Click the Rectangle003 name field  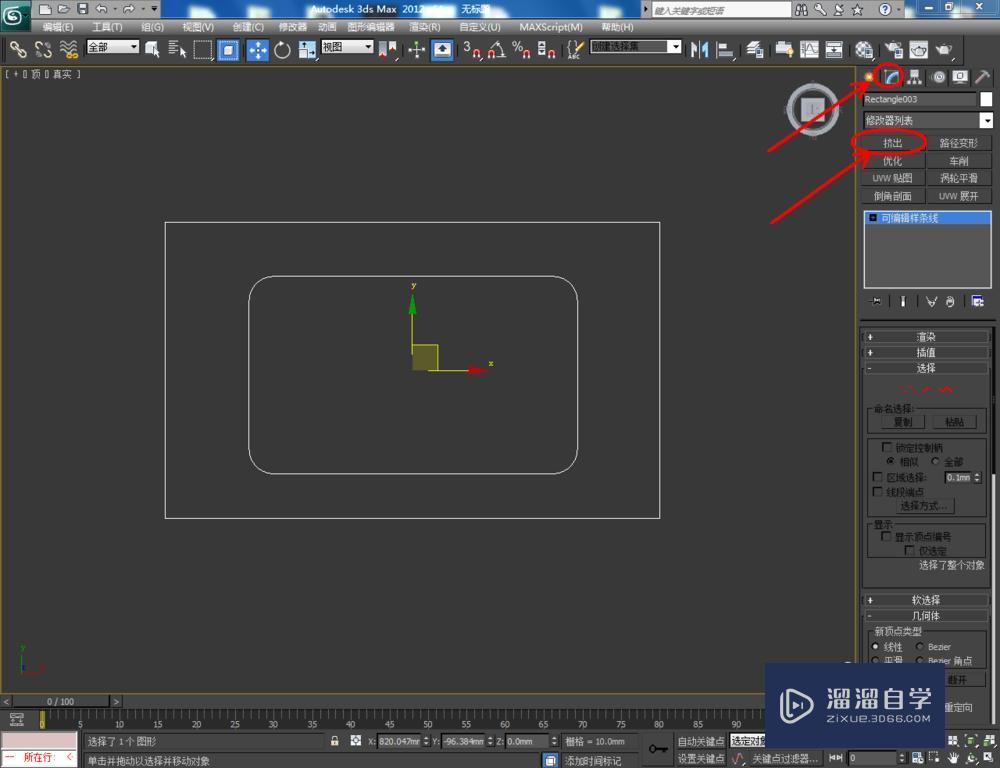(920, 99)
